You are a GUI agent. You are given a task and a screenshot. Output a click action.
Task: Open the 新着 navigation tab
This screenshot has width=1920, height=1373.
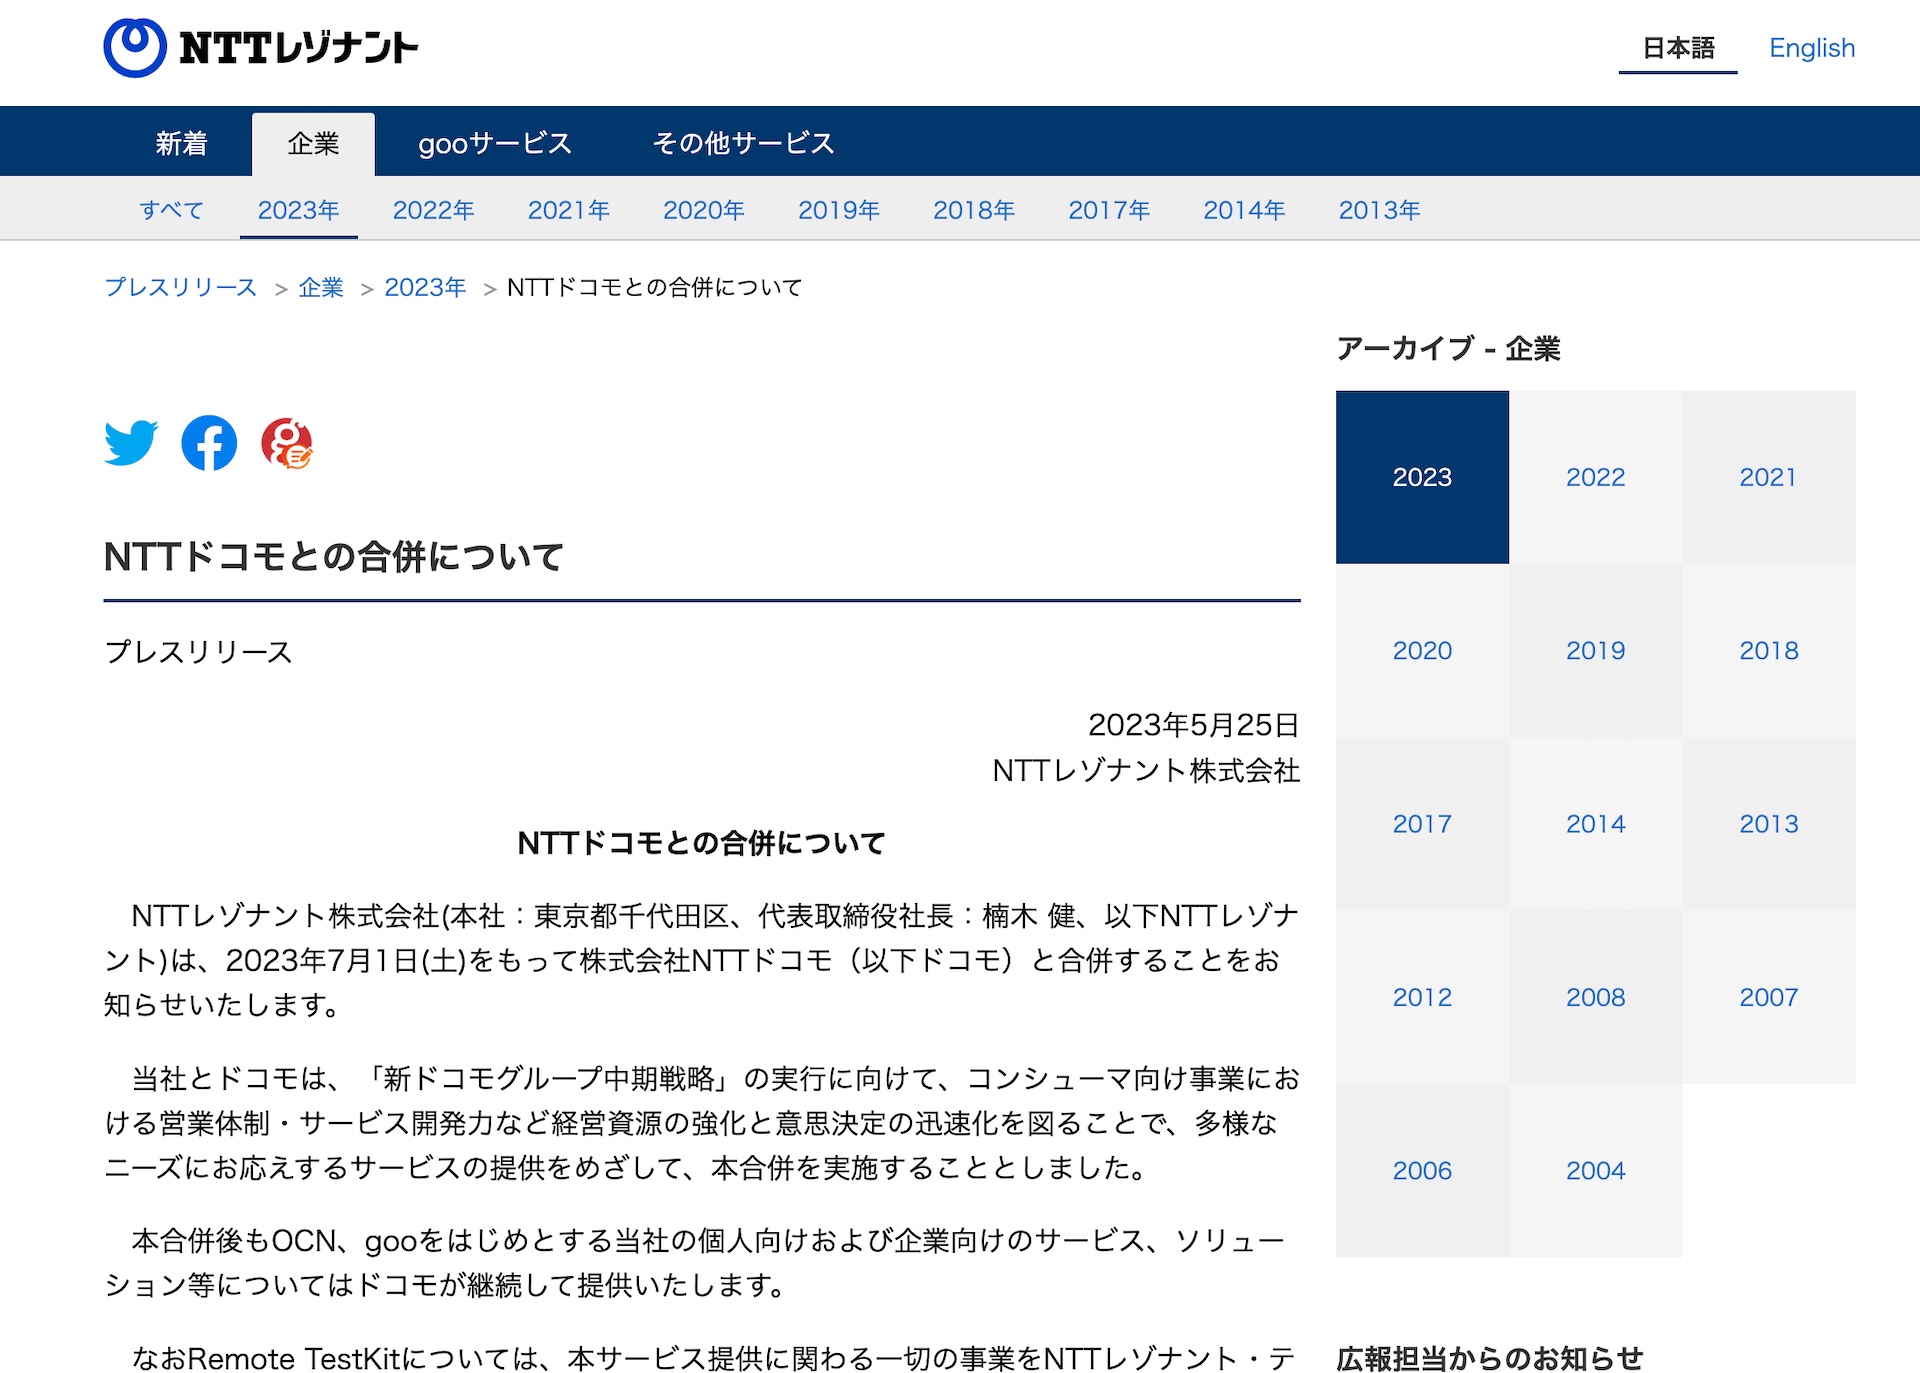[x=181, y=143]
